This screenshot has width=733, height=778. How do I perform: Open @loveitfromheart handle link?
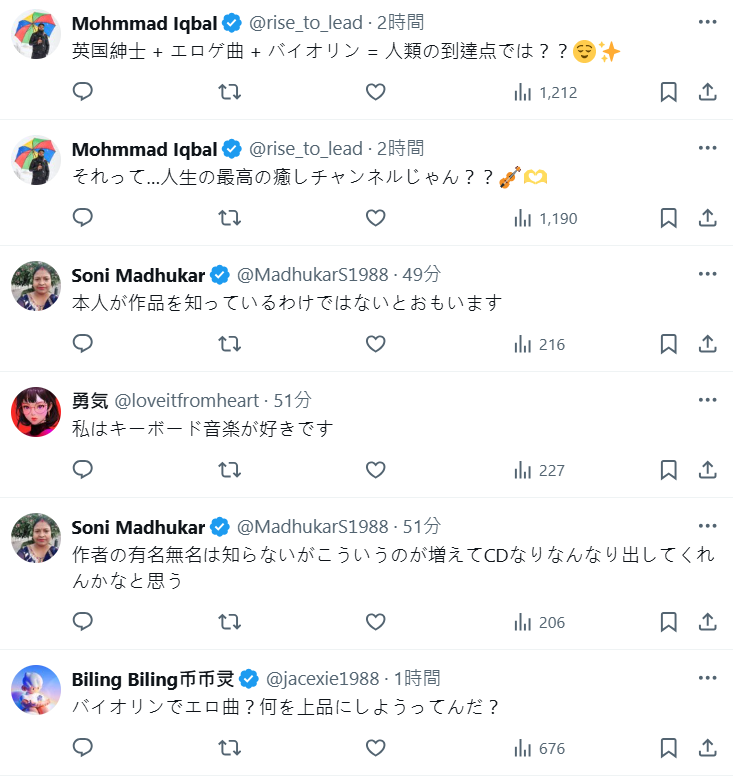[x=187, y=400]
